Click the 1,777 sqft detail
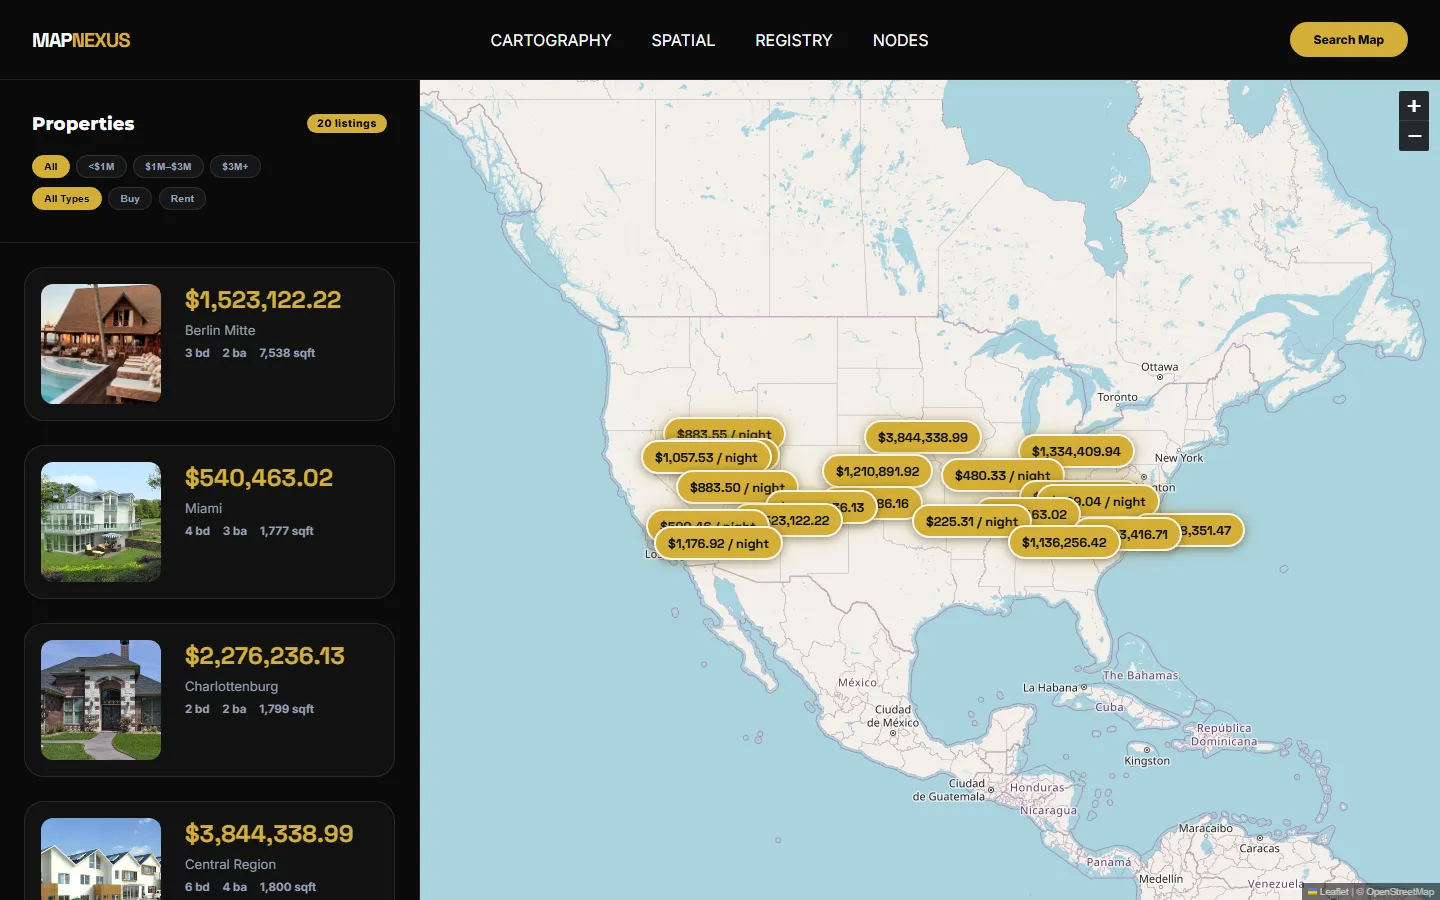 287,531
